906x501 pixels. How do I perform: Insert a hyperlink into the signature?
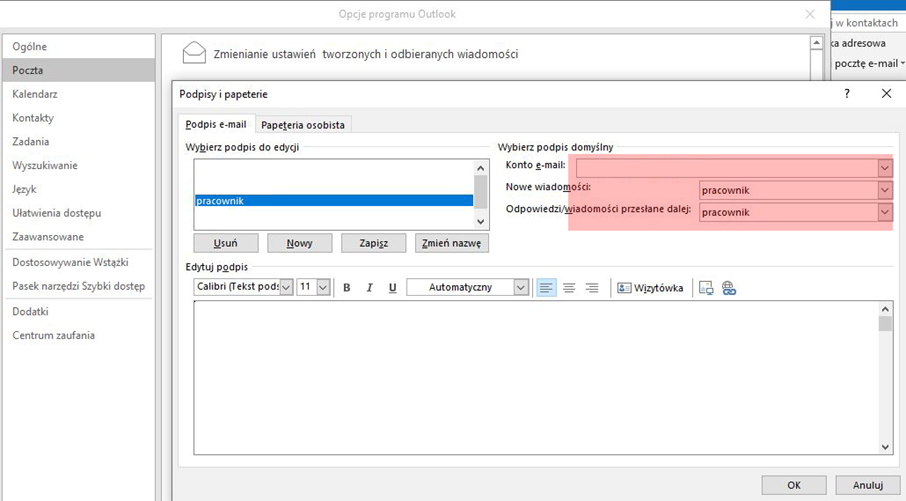tap(729, 288)
